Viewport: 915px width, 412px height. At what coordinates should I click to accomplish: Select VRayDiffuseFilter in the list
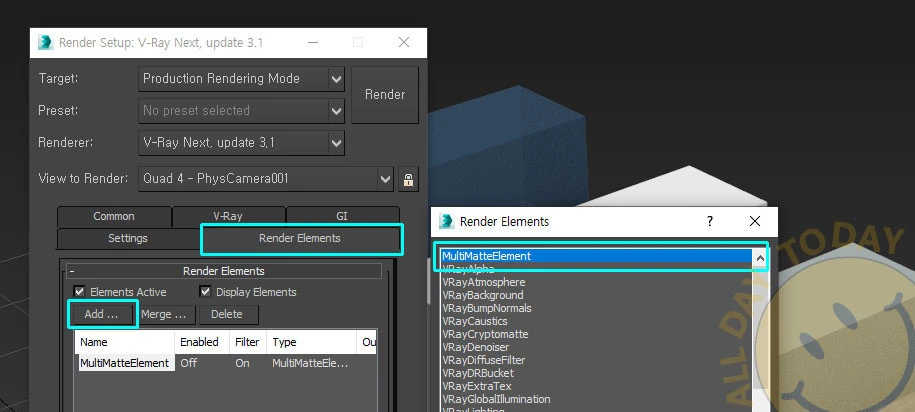[596, 360]
